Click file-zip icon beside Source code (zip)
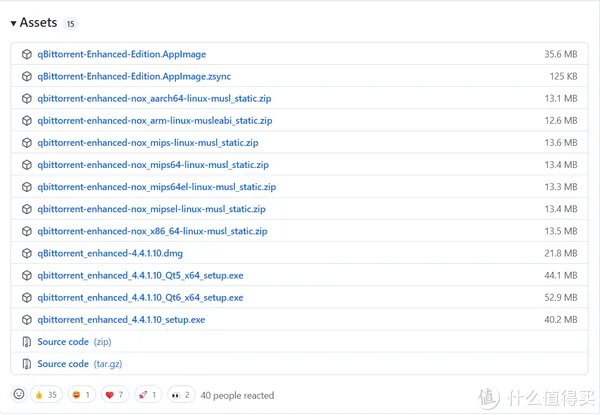Screen dimensions: 600x415 27,342
